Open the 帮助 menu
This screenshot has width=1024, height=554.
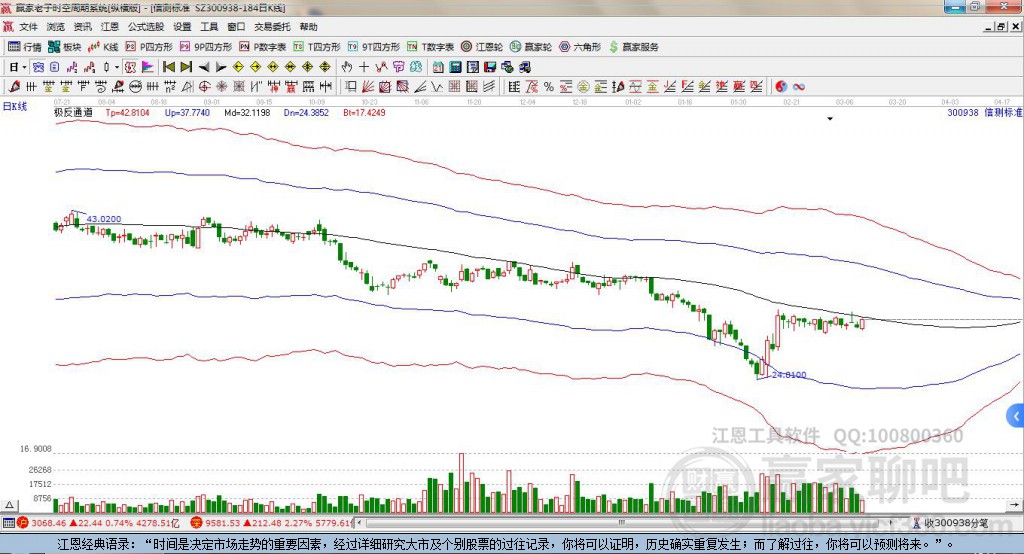point(308,27)
